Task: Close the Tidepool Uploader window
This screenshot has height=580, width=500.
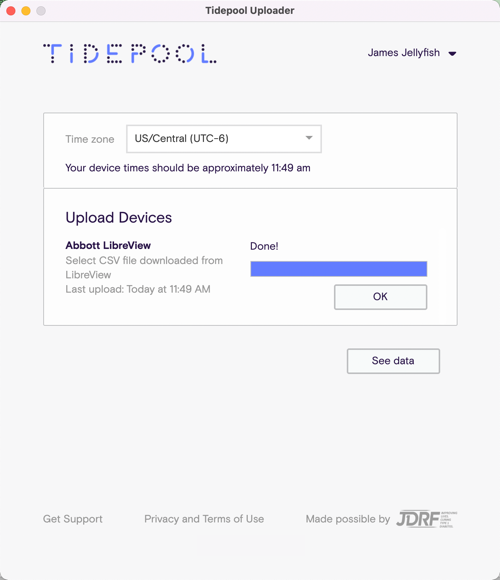Action: pyautogui.click(x=11, y=11)
